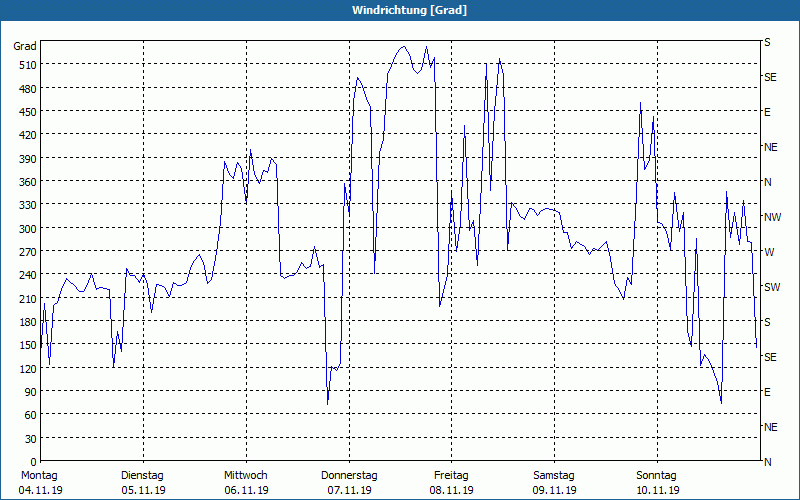Viewport: 800px width, 500px height.
Task: Click the "Dienstag" day label
Action: pyautogui.click(x=142, y=476)
